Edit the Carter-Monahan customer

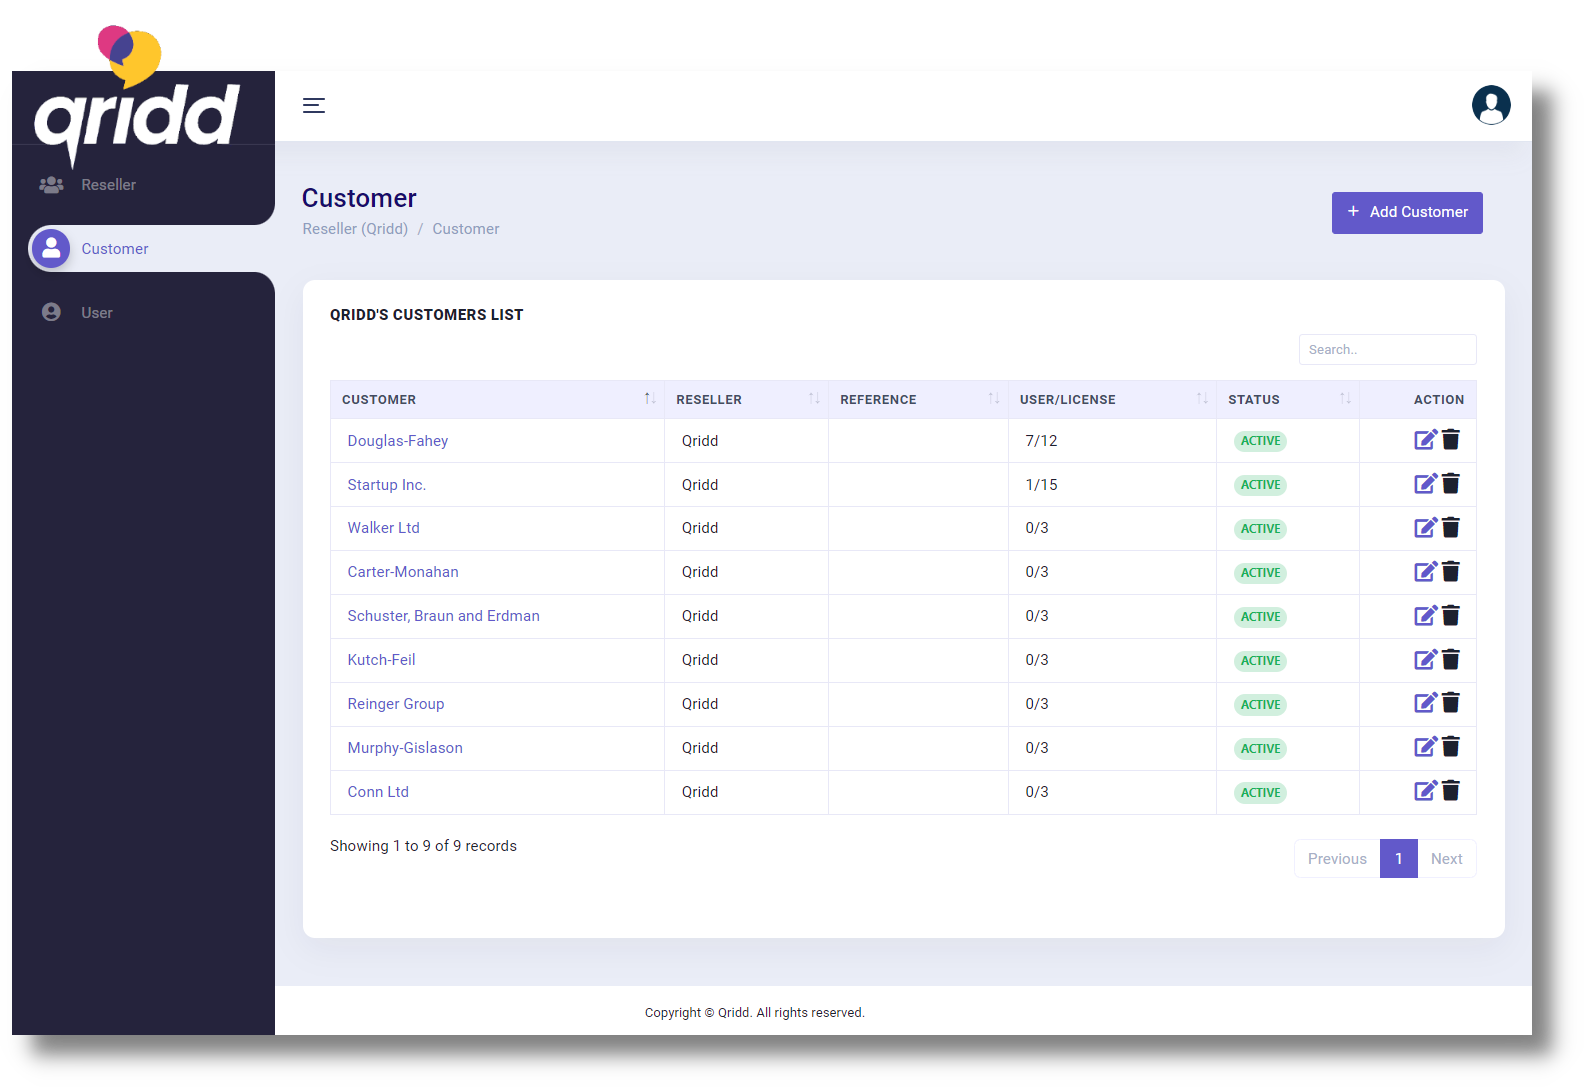click(x=1425, y=572)
